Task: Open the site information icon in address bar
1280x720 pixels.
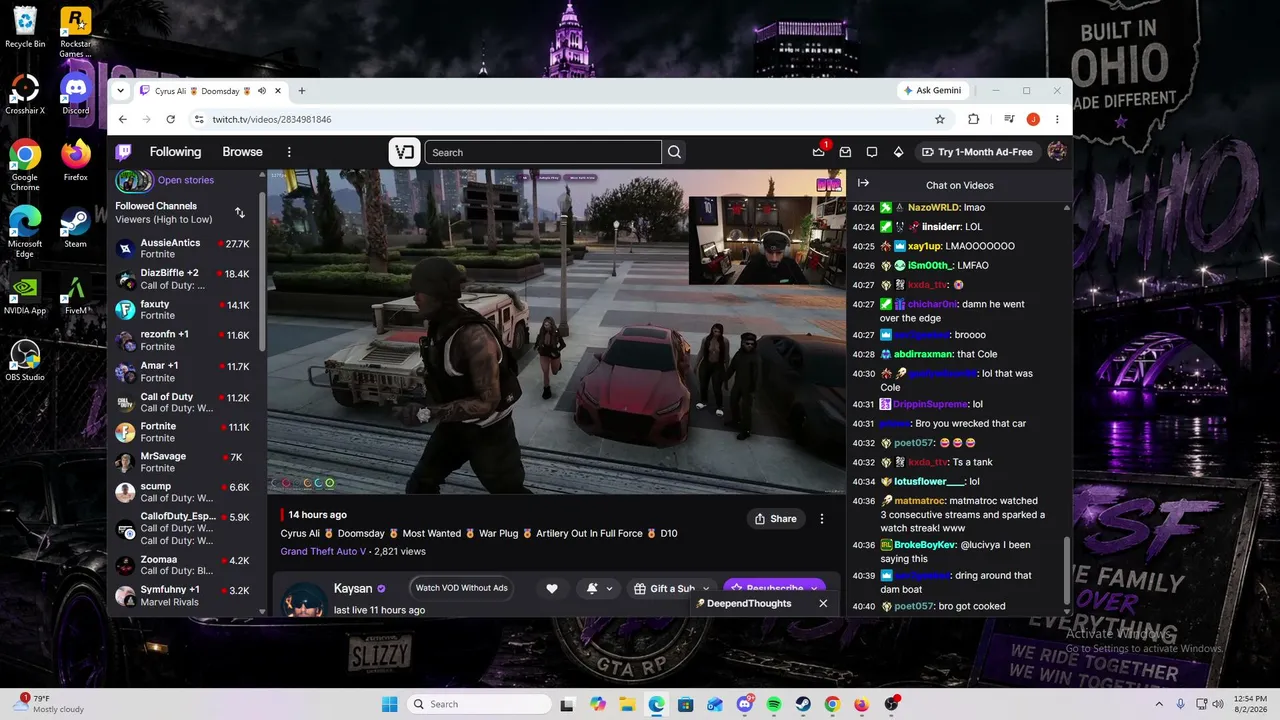Action: (199, 119)
